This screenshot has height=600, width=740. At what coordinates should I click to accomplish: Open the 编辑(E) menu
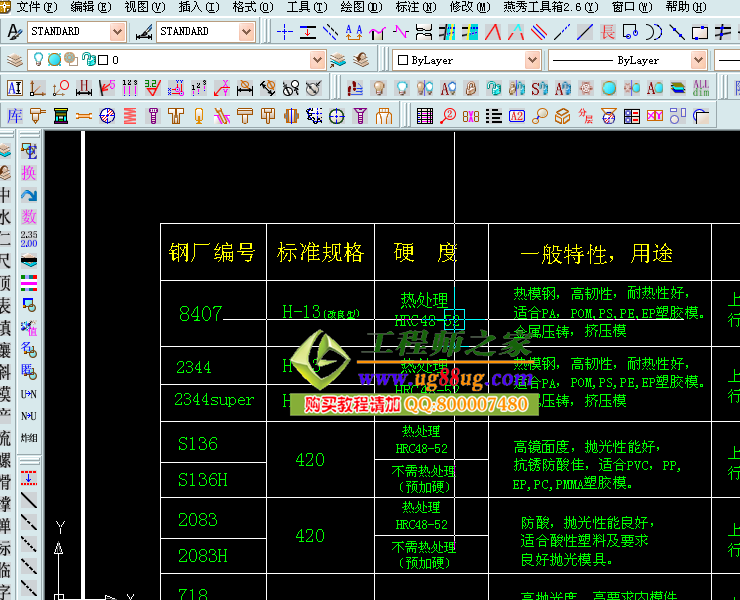coord(91,7)
